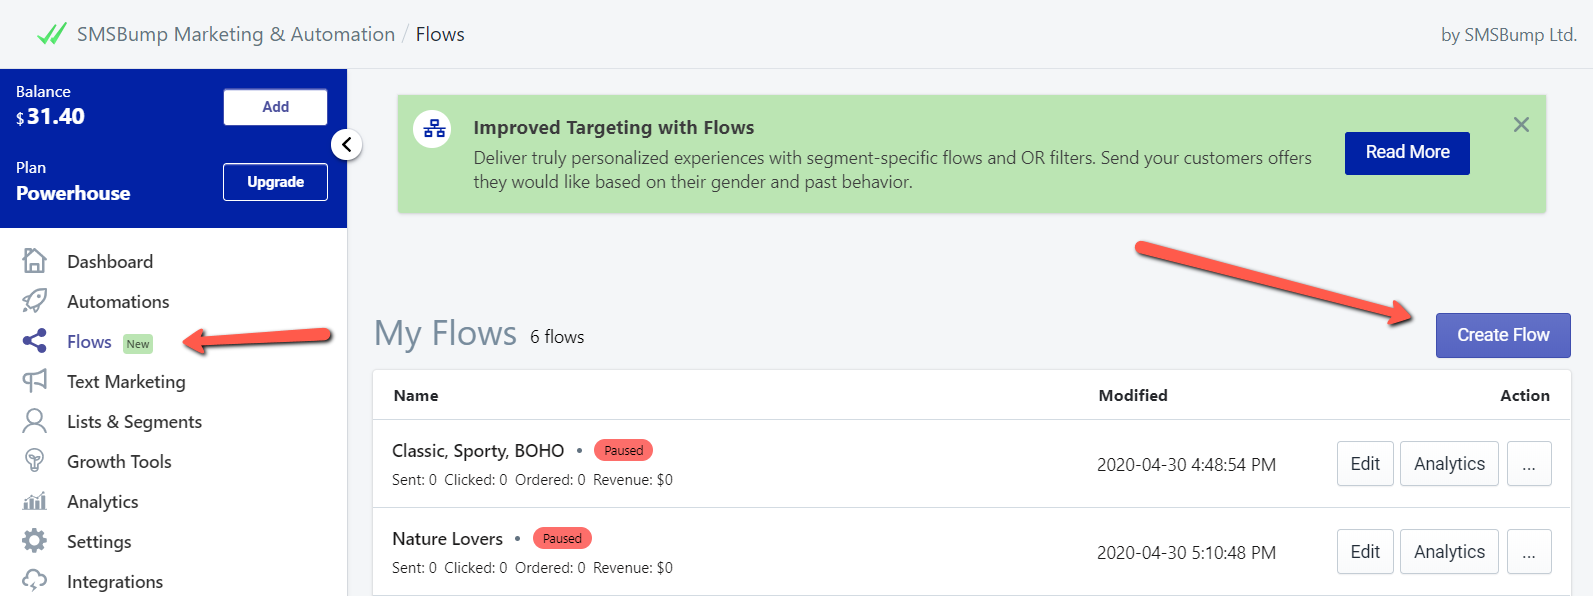Image resolution: width=1593 pixels, height=596 pixels.
Task: Open Analytics bar chart icon in sidebar
Action: tap(34, 501)
